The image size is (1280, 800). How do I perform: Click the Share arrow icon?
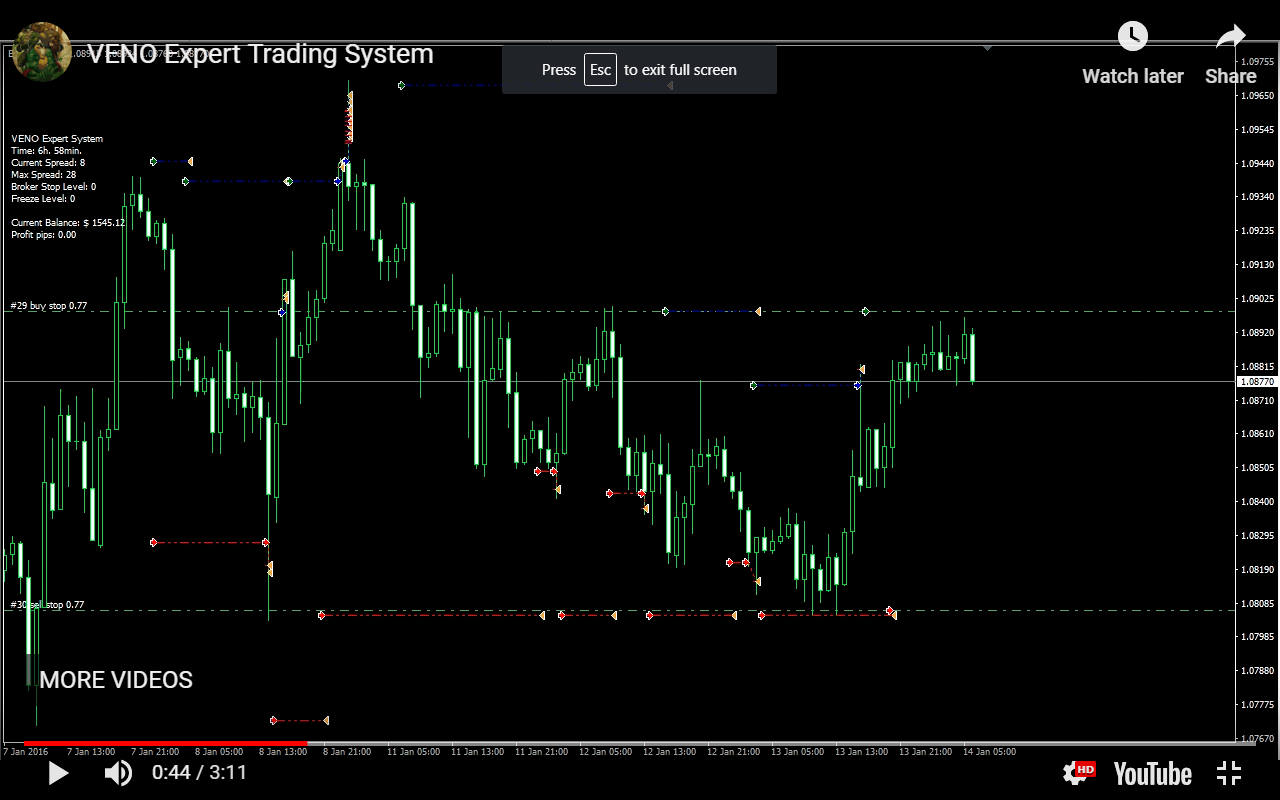point(1230,37)
